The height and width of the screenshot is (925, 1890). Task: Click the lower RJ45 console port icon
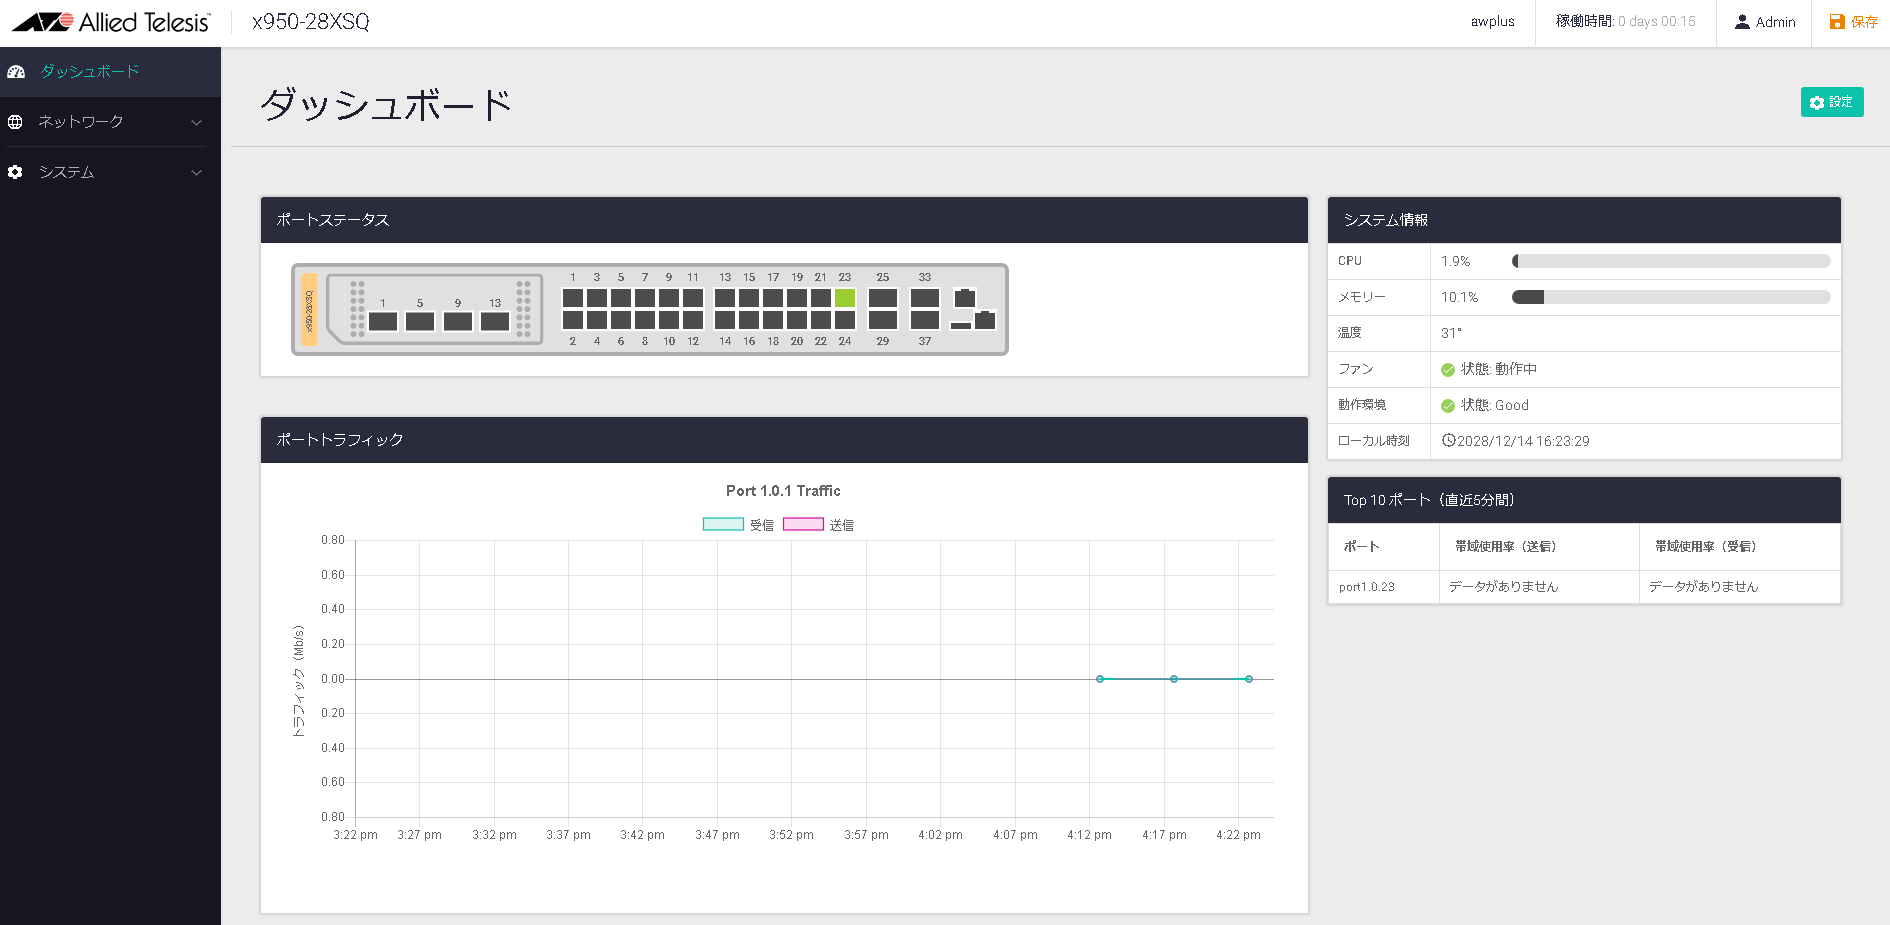click(x=985, y=320)
